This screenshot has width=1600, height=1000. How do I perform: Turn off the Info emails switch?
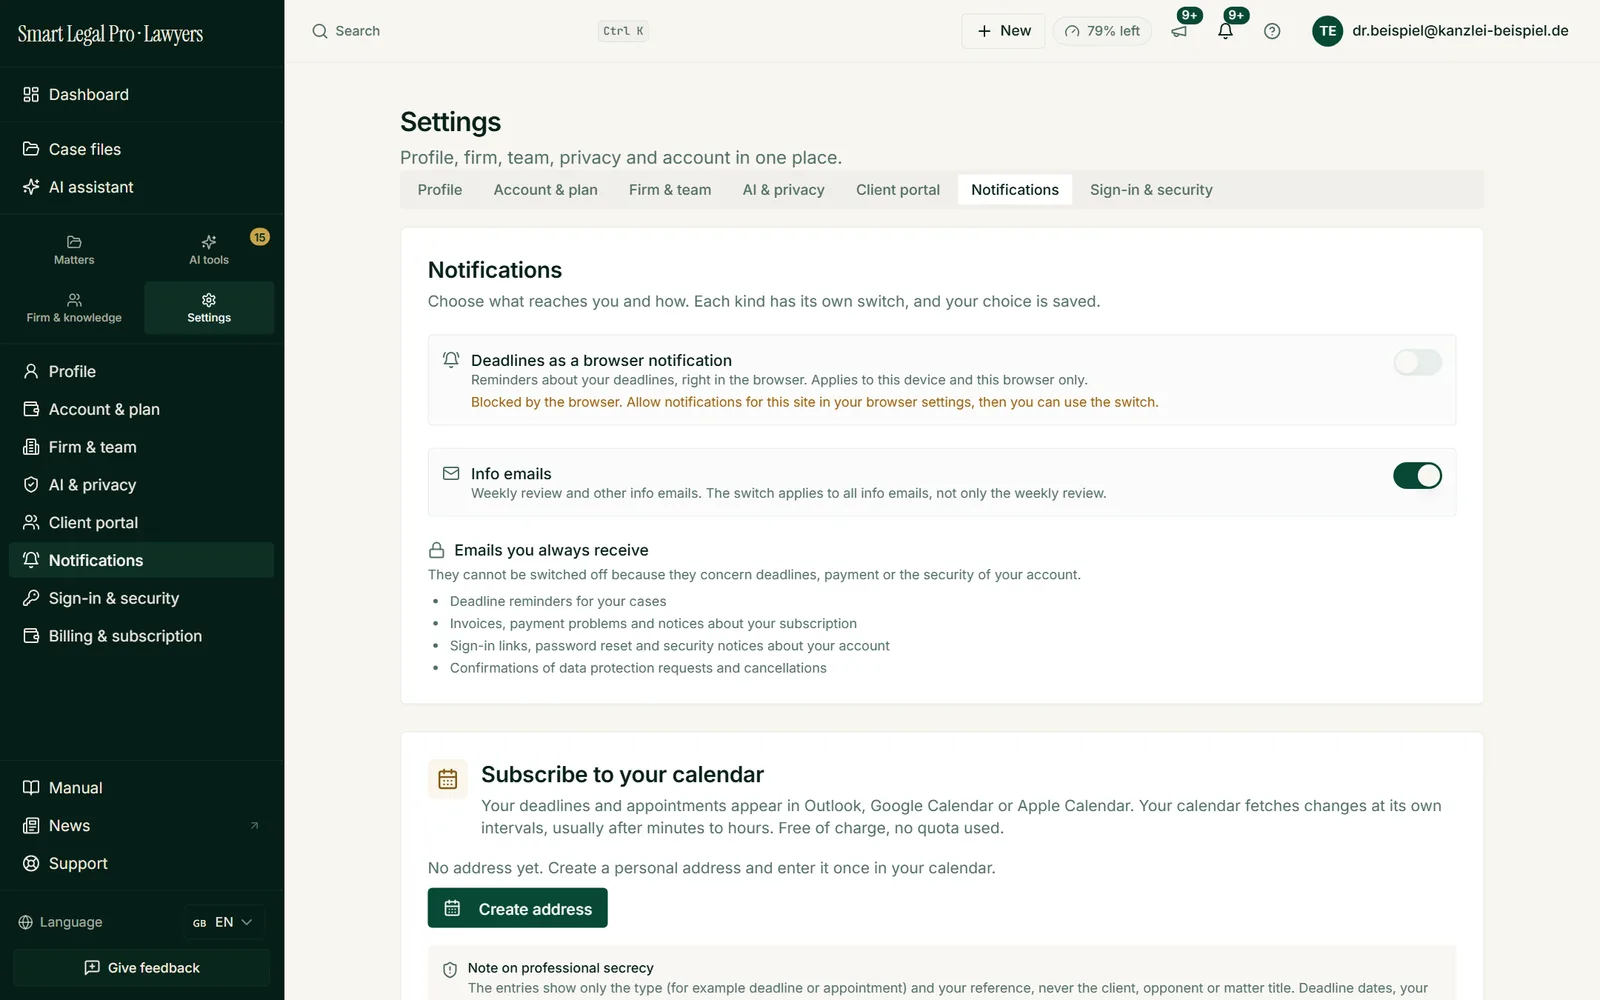[1417, 476]
